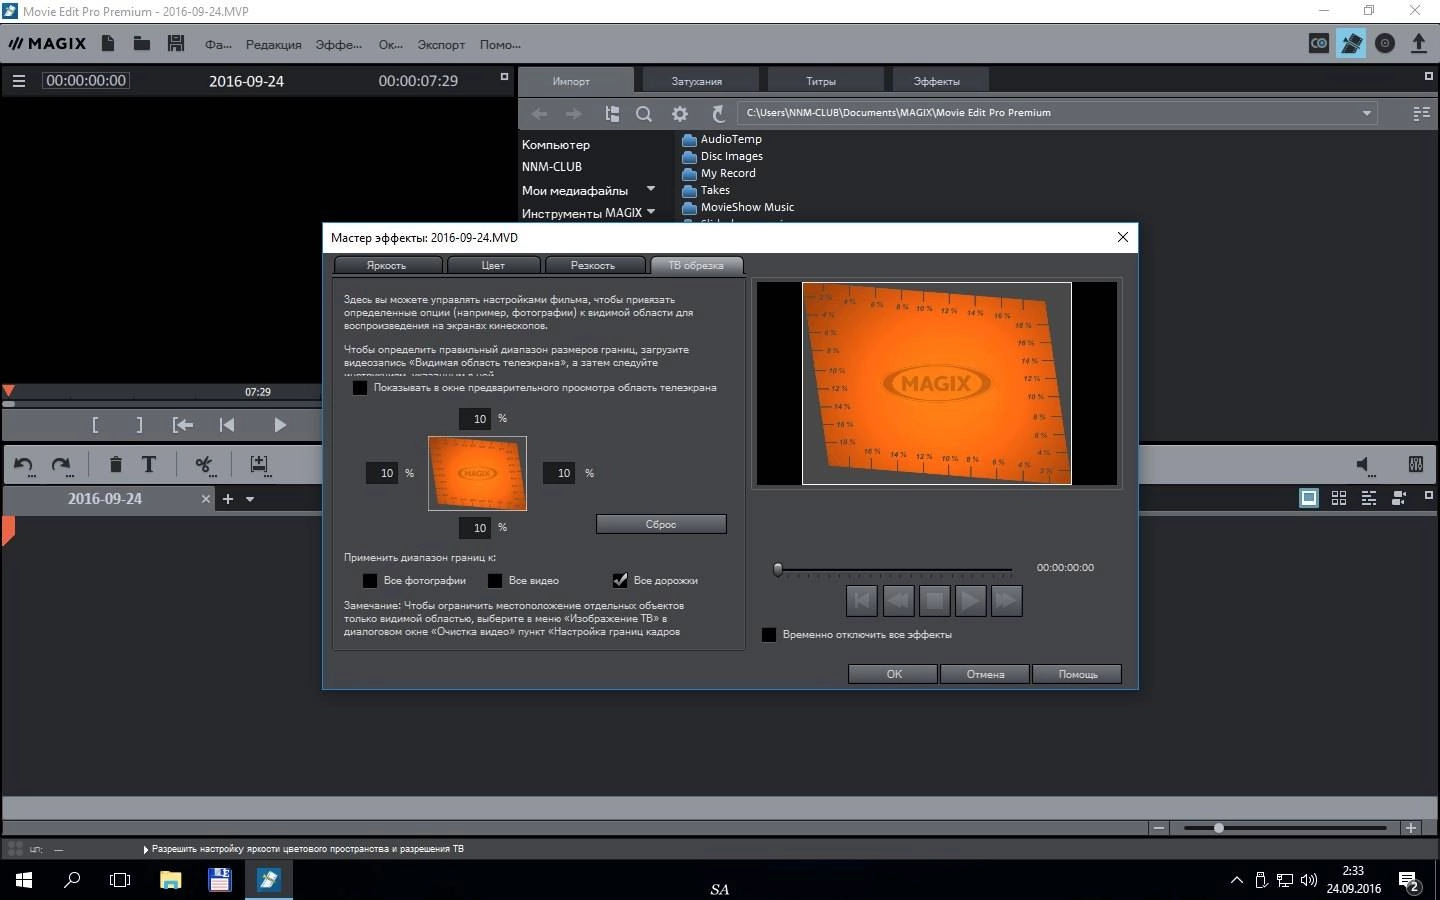This screenshot has height=900, width=1440.
Task: Click the search magnifier in media pool
Action: 644,114
